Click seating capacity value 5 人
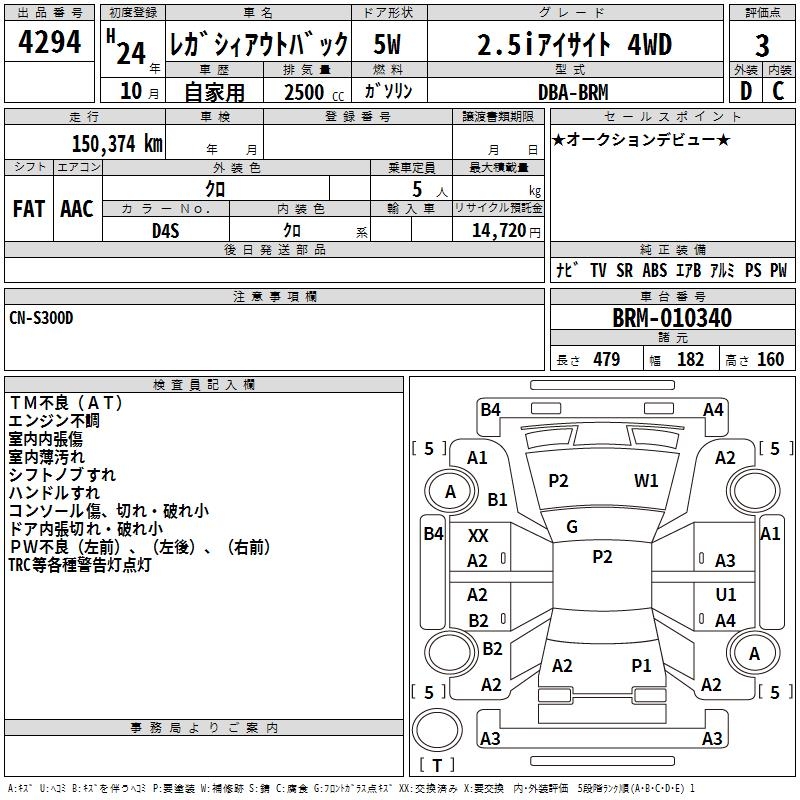The width and height of the screenshot is (800, 800). (430, 190)
